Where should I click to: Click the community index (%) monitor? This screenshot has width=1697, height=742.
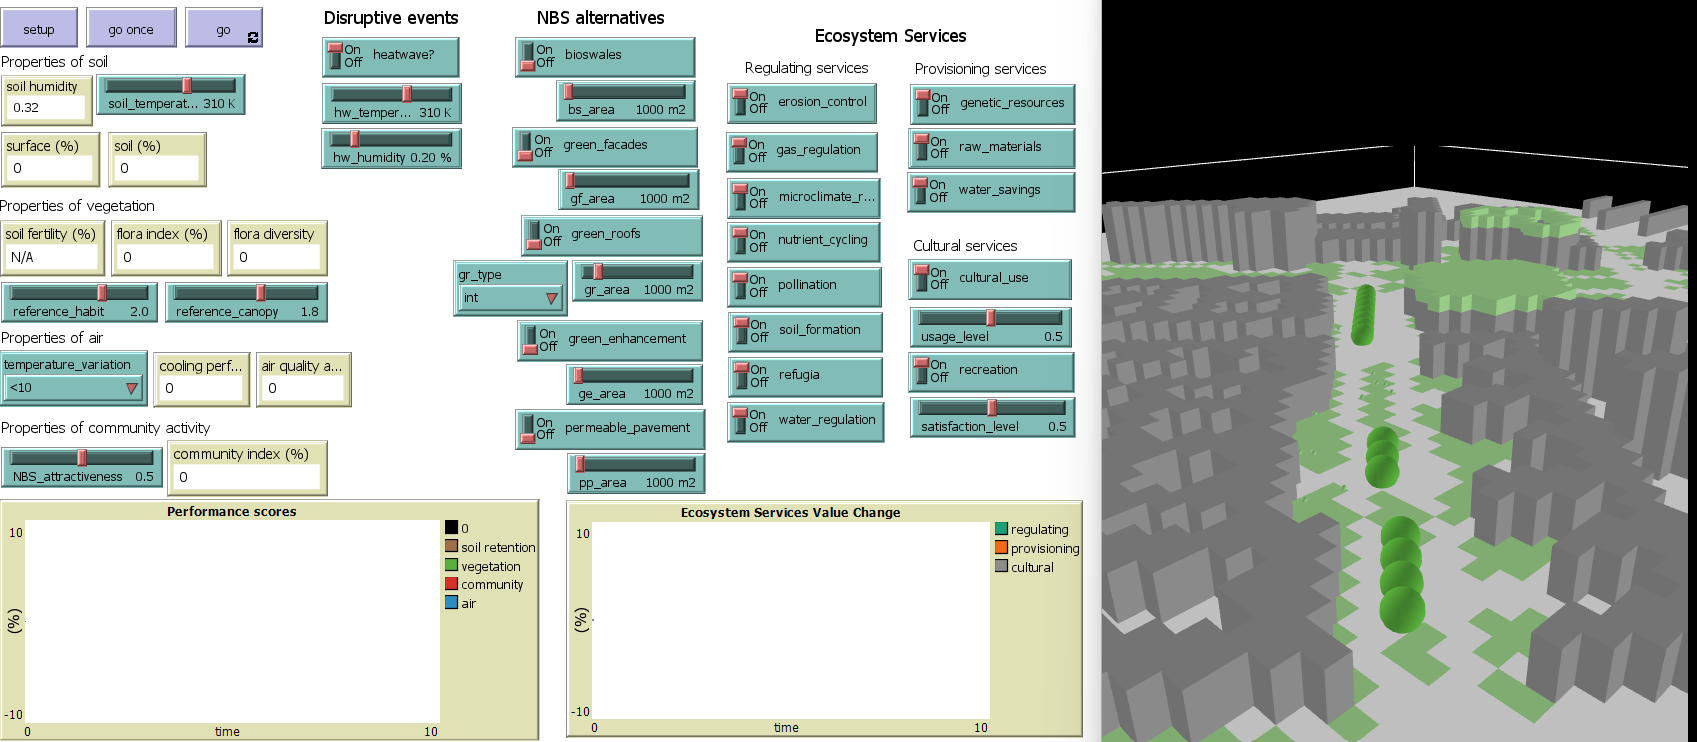point(247,467)
